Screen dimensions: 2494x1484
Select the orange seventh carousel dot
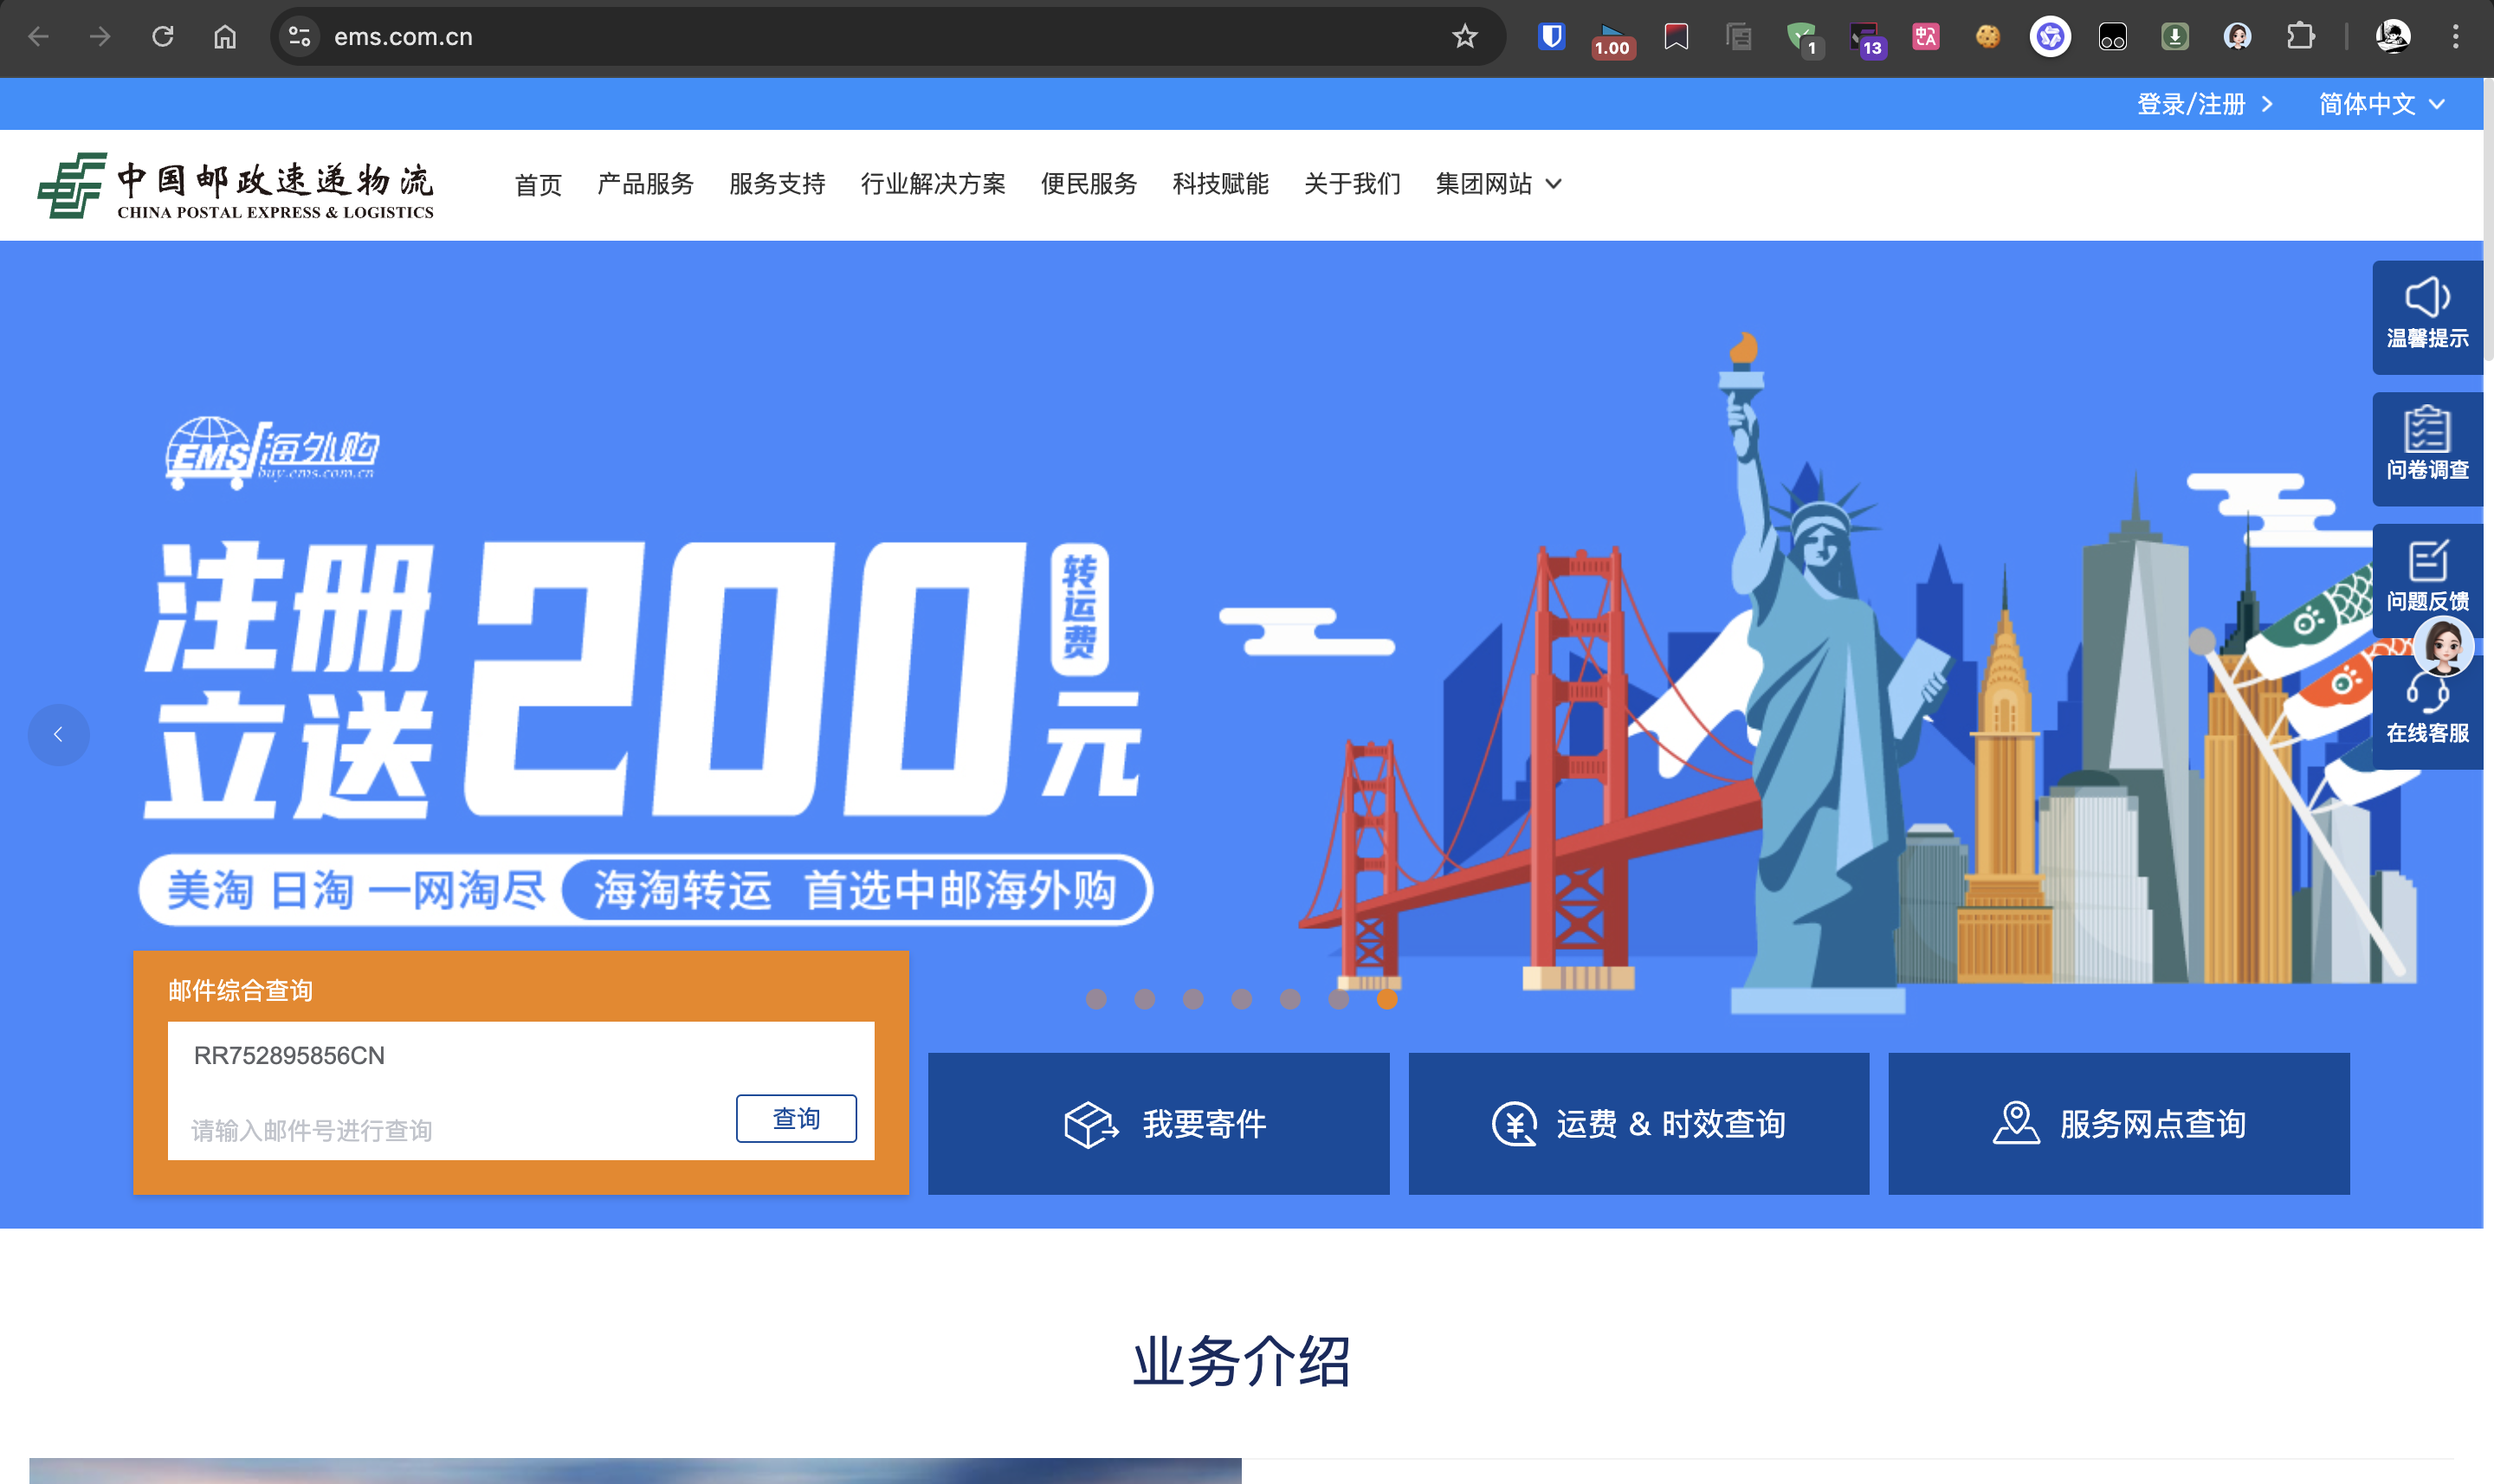1387,999
